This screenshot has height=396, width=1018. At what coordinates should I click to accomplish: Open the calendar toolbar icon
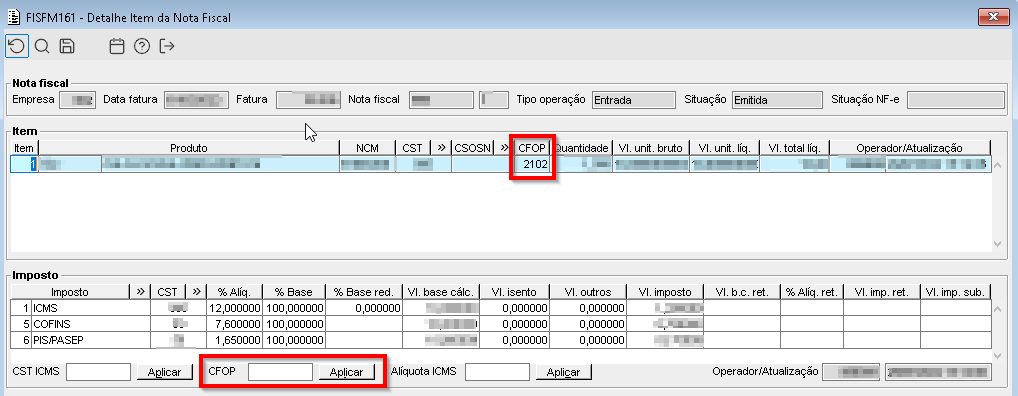pos(117,46)
